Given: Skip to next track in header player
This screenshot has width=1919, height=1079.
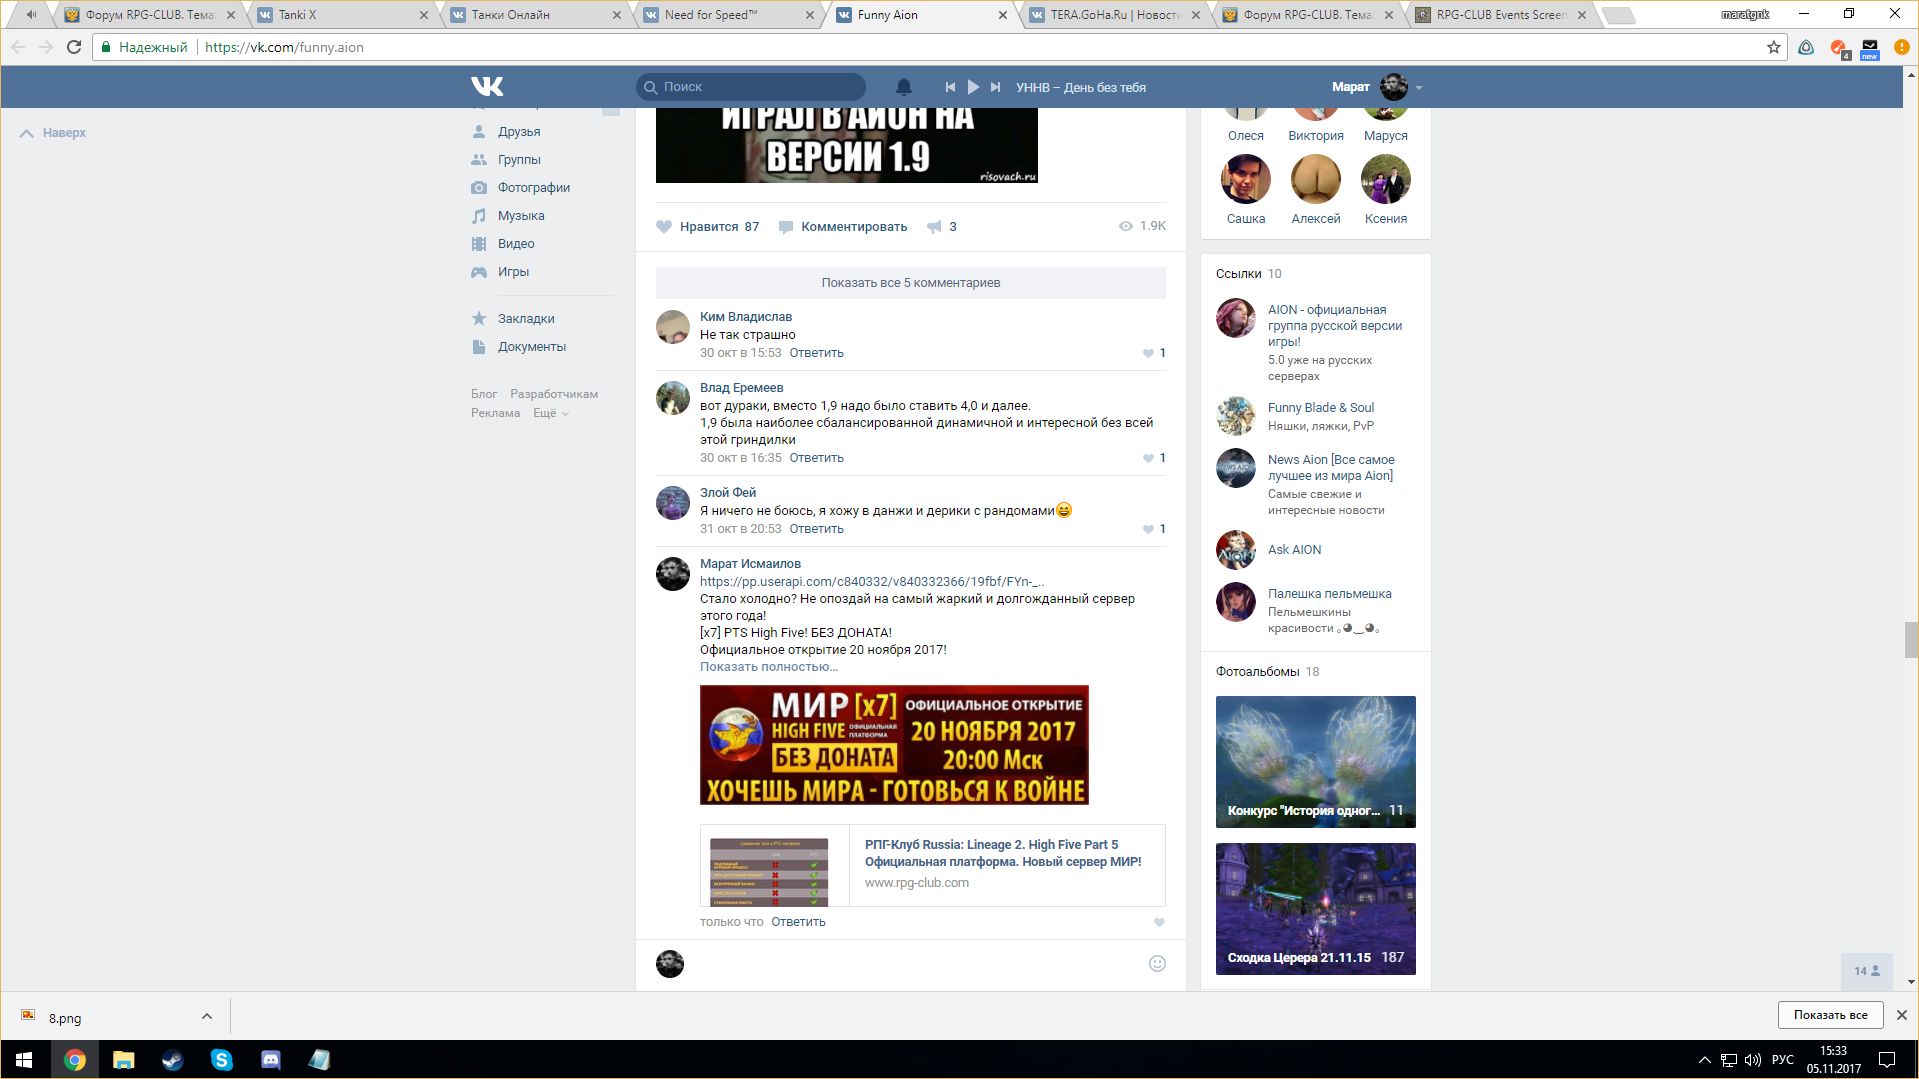Looking at the screenshot, I should (x=995, y=87).
